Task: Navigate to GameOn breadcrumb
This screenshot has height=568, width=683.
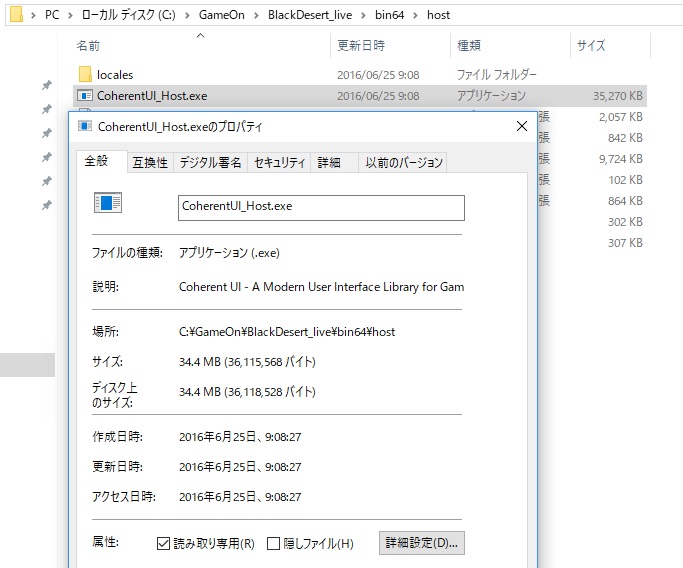Action: click(x=222, y=15)
